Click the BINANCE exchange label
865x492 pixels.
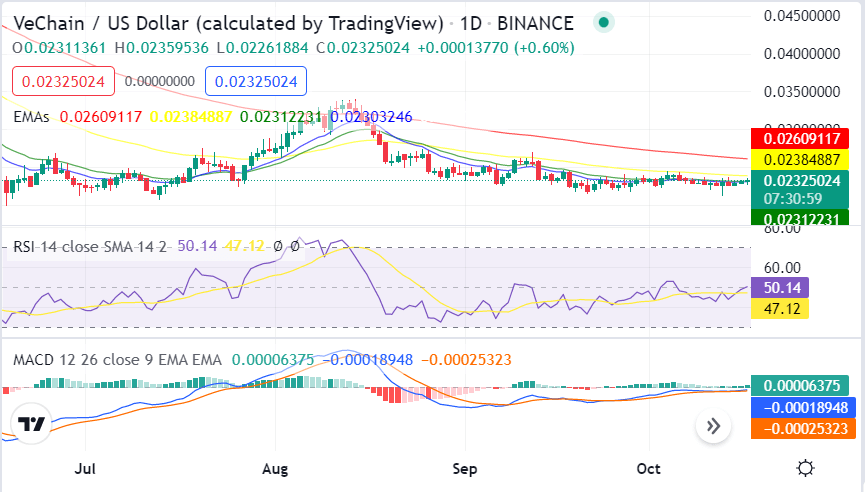(x=535, y=24)
